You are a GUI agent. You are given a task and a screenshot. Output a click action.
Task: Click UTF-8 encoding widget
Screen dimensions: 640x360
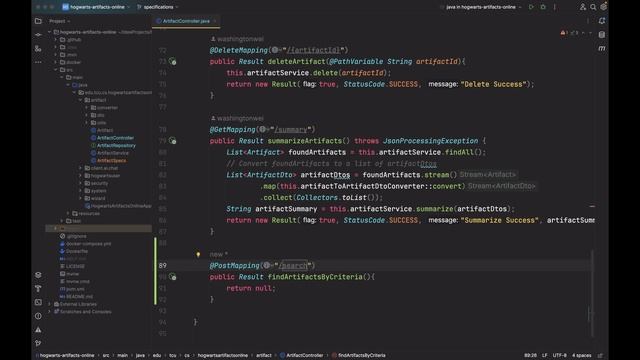[559, 356]
